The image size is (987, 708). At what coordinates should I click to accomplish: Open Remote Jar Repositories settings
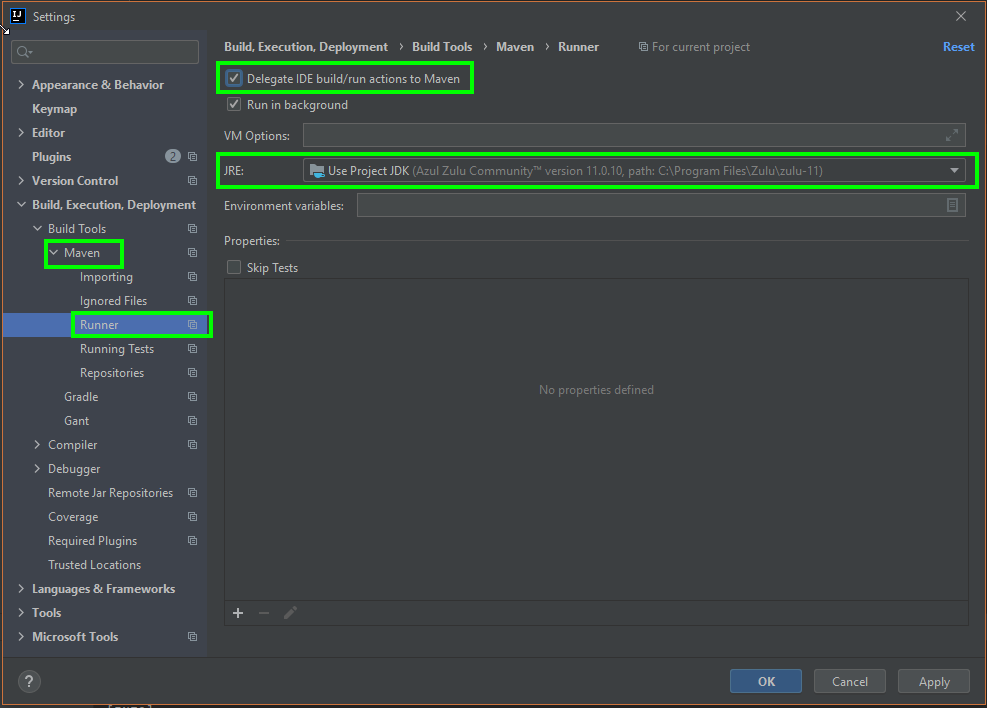click(111, 493)
